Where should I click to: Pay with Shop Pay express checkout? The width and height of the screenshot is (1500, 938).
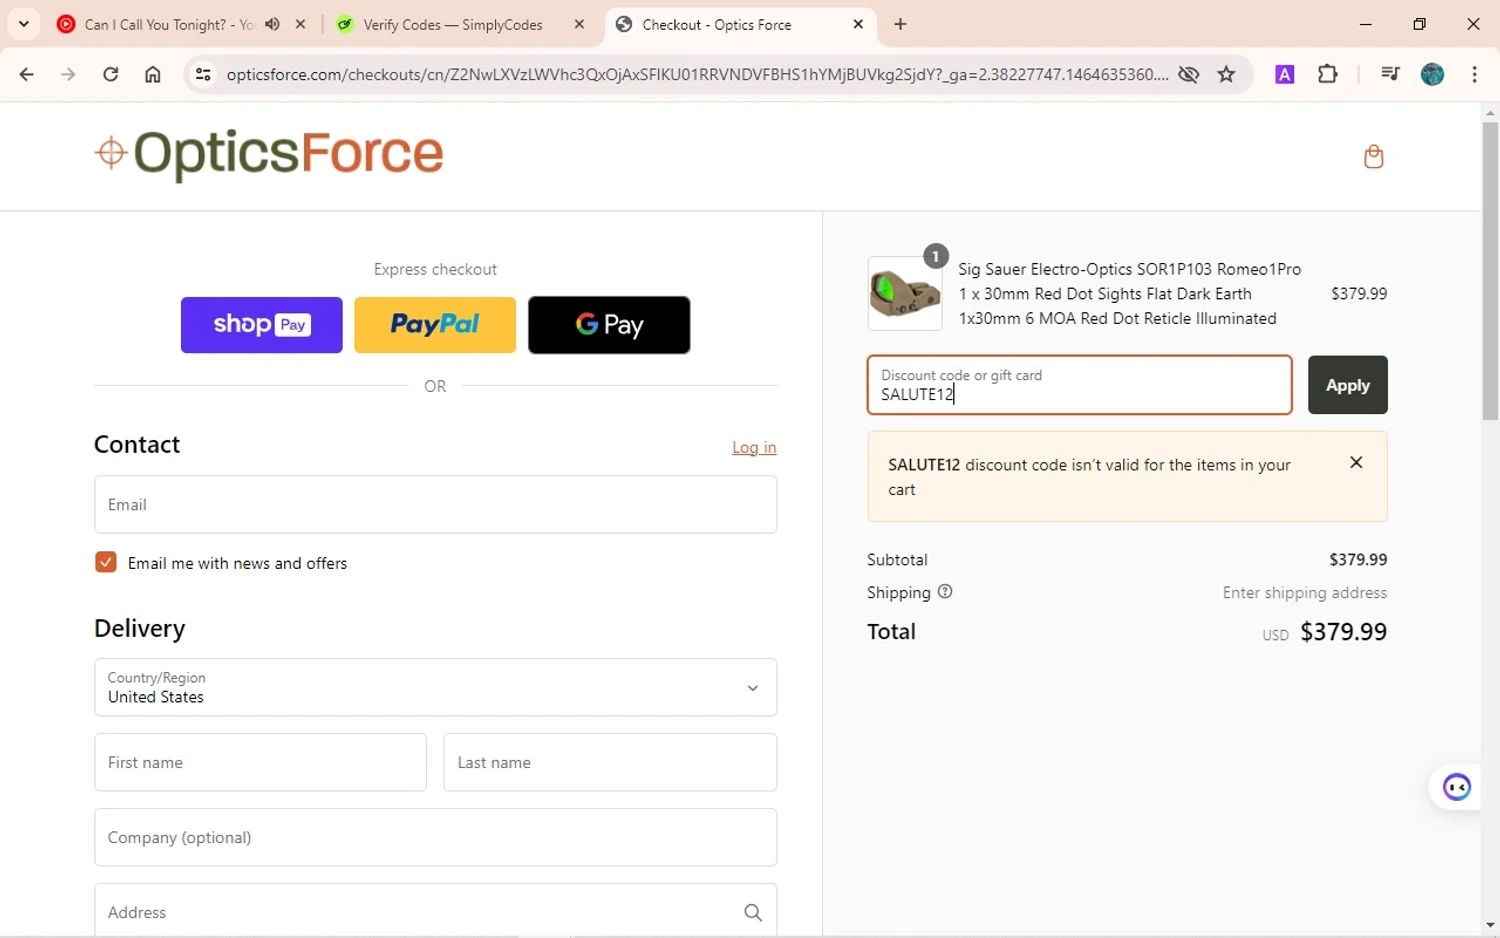pos(261,325)
